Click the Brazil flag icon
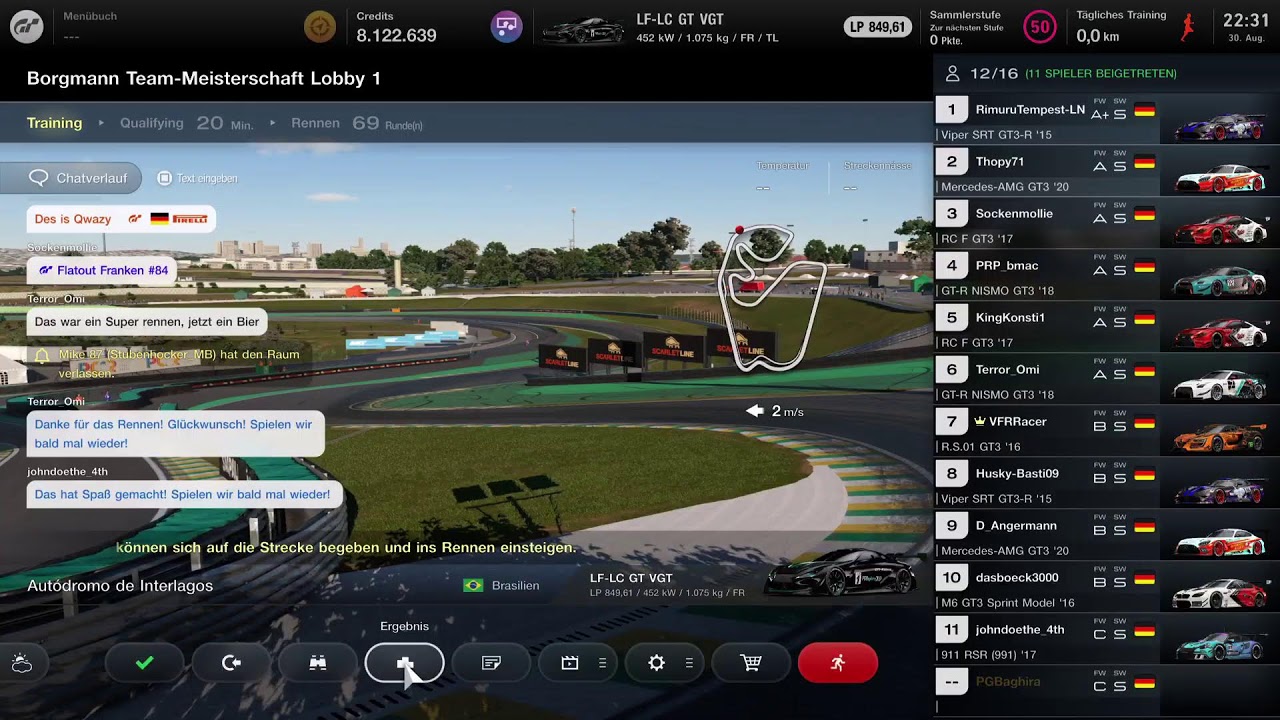1280x720 pixels. pyautogui.click(x=473, y=585)
